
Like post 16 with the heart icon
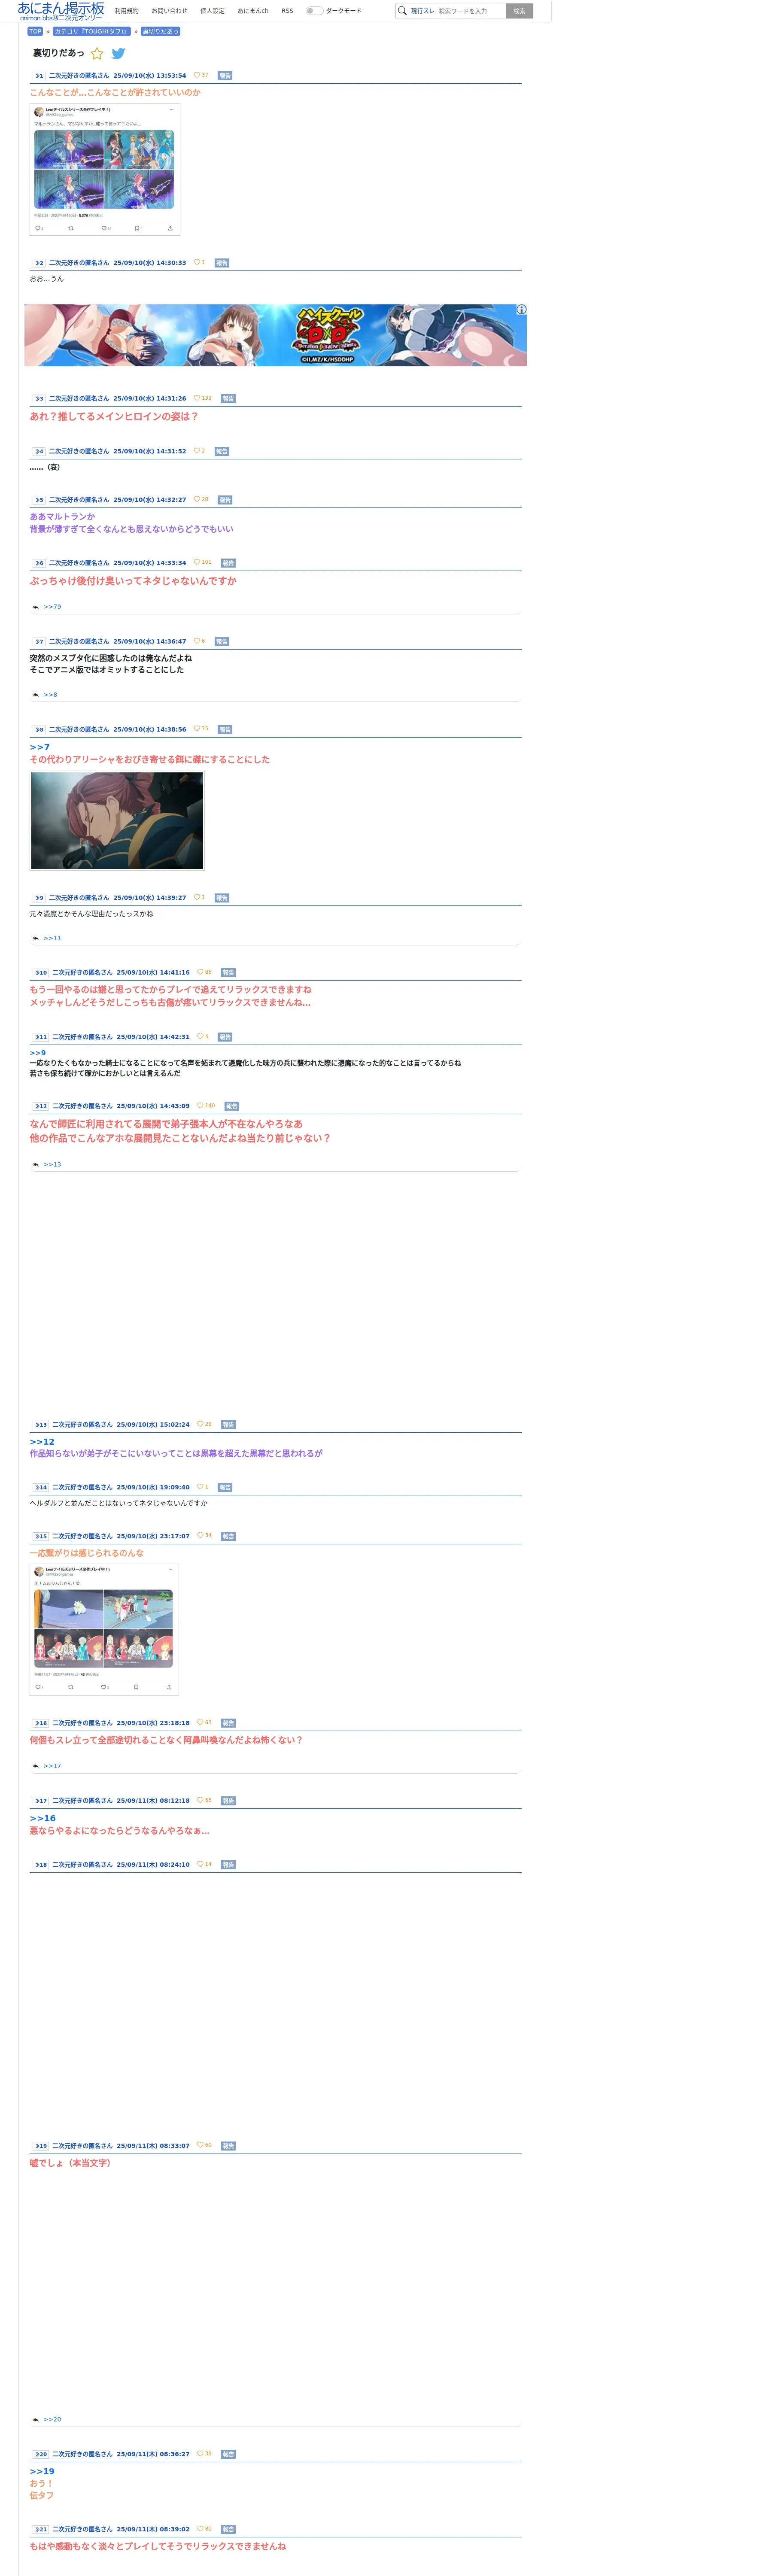tap(200, 1722)
